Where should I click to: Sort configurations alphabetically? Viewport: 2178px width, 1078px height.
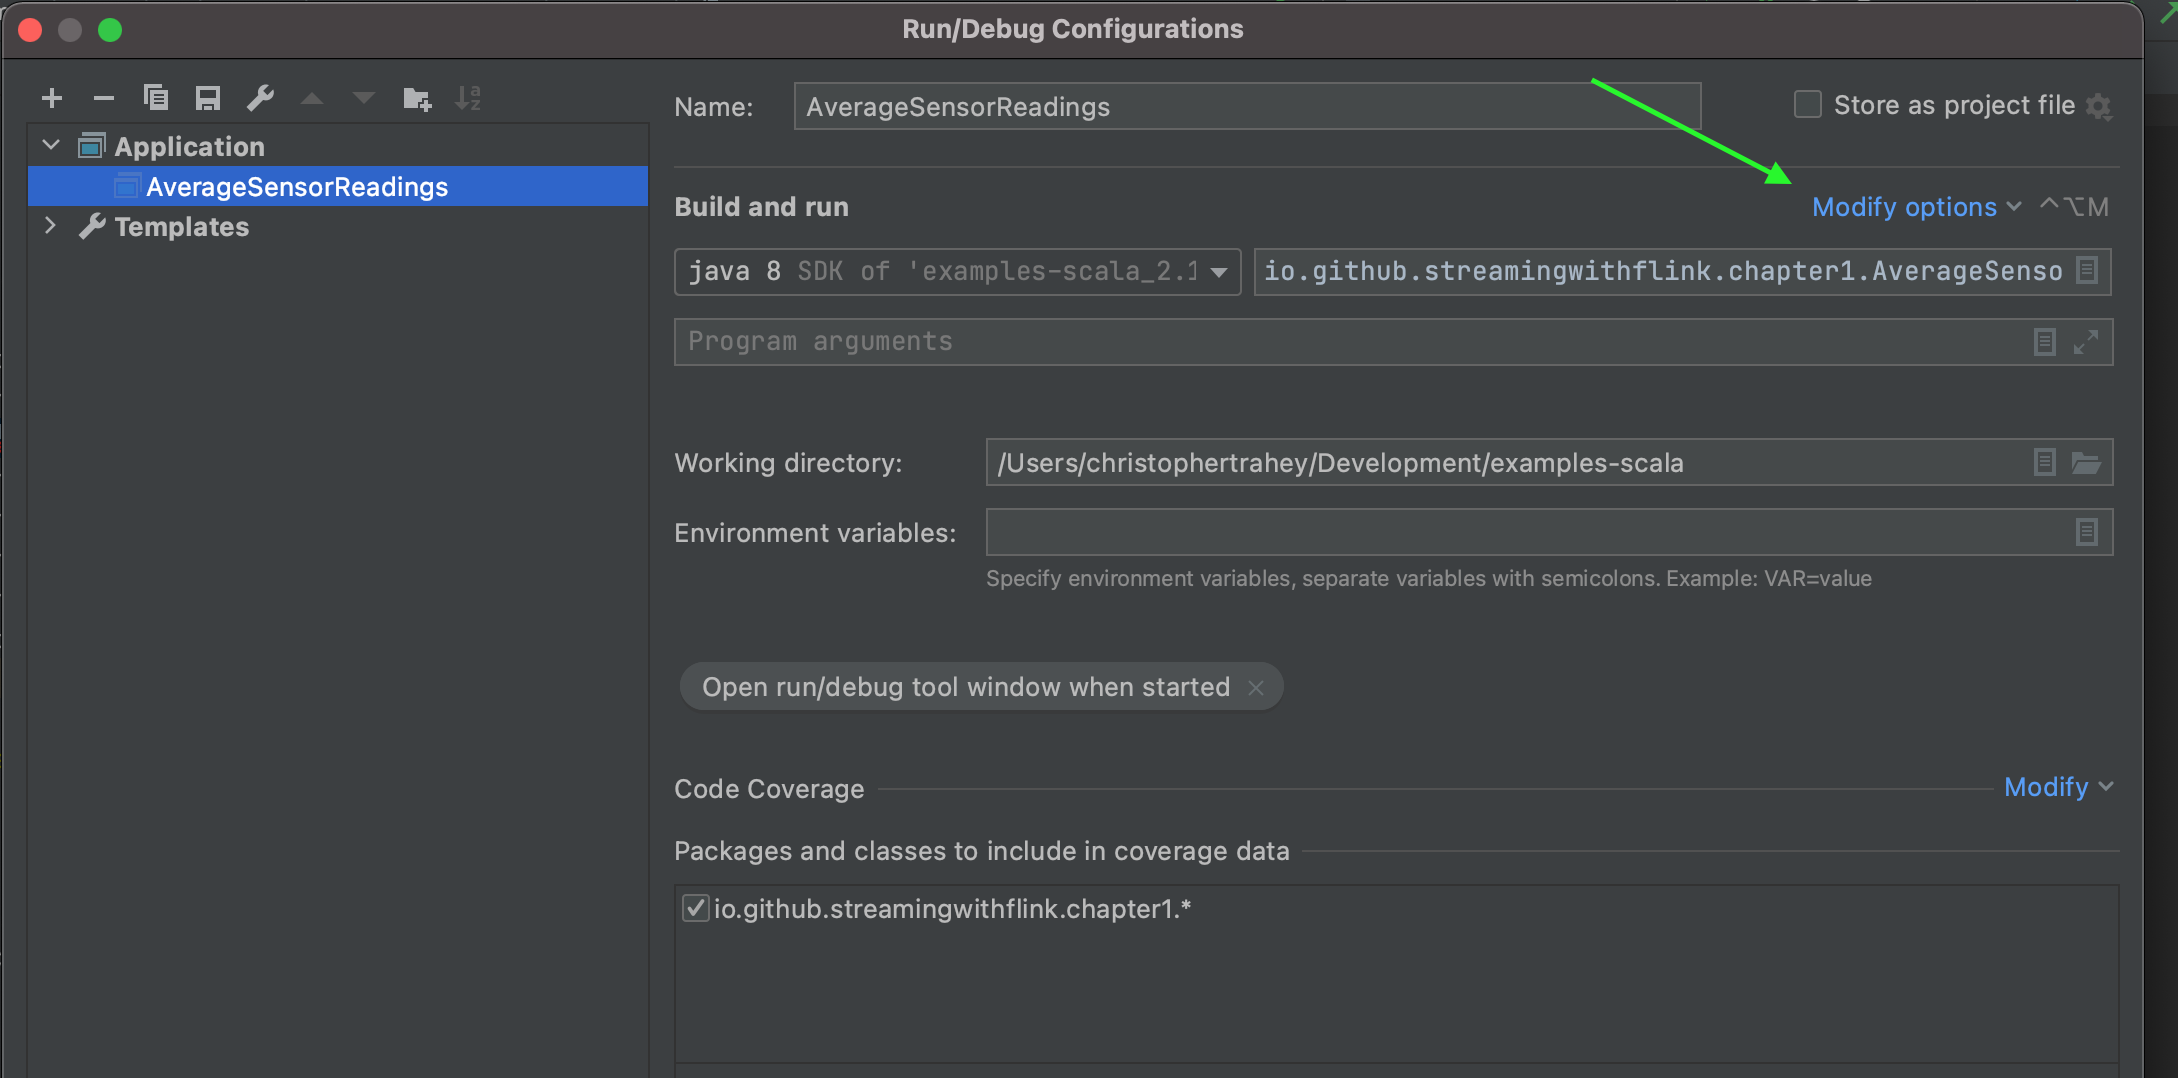[x=468, y=98]
